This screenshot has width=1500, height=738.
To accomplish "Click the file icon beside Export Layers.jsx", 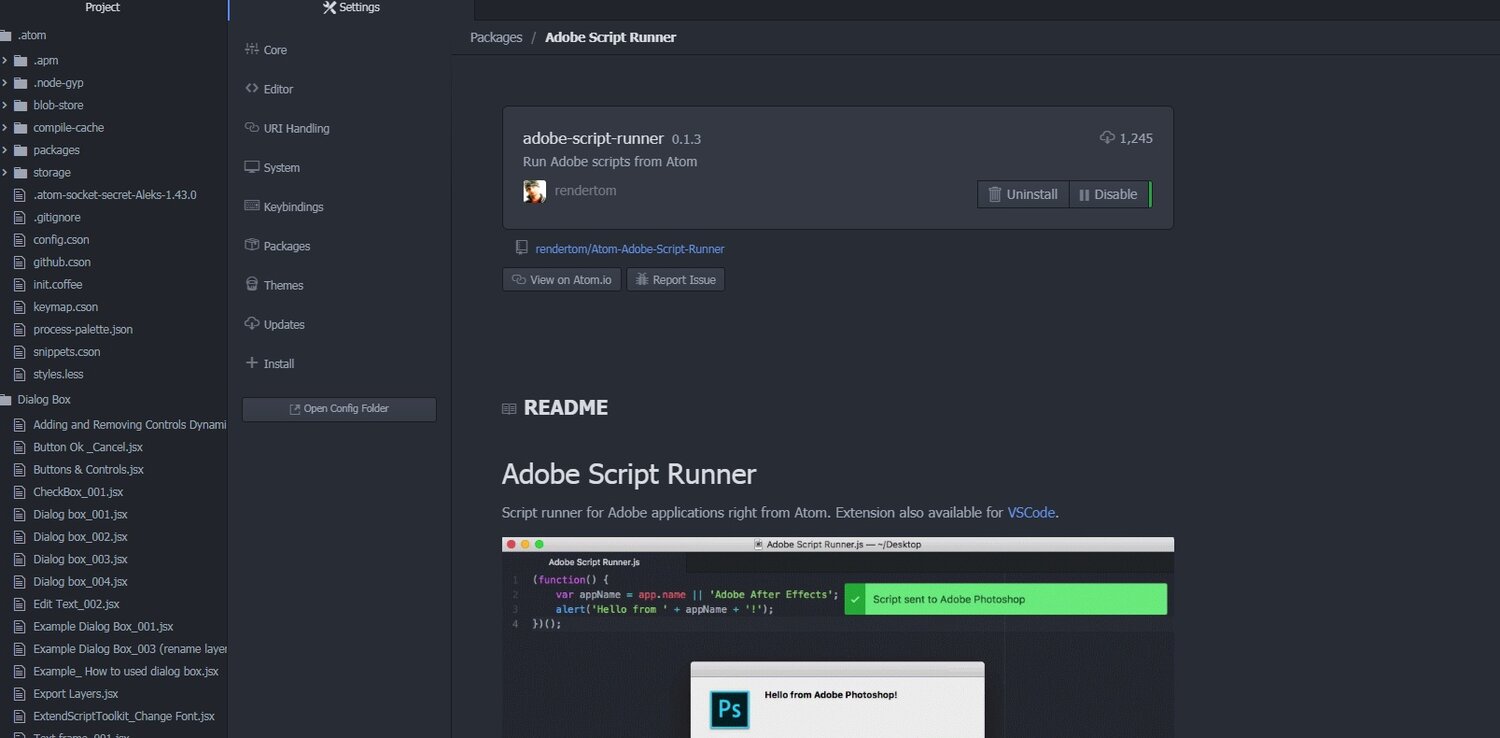I will click(x=19, y=694).
